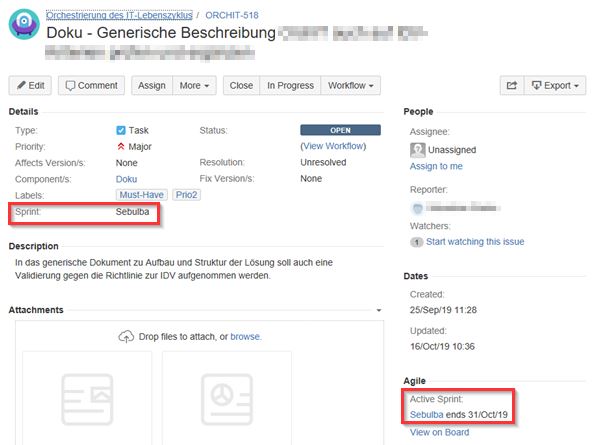
Task: Open the share issue icon button
Action: click(x=512, y=85)
